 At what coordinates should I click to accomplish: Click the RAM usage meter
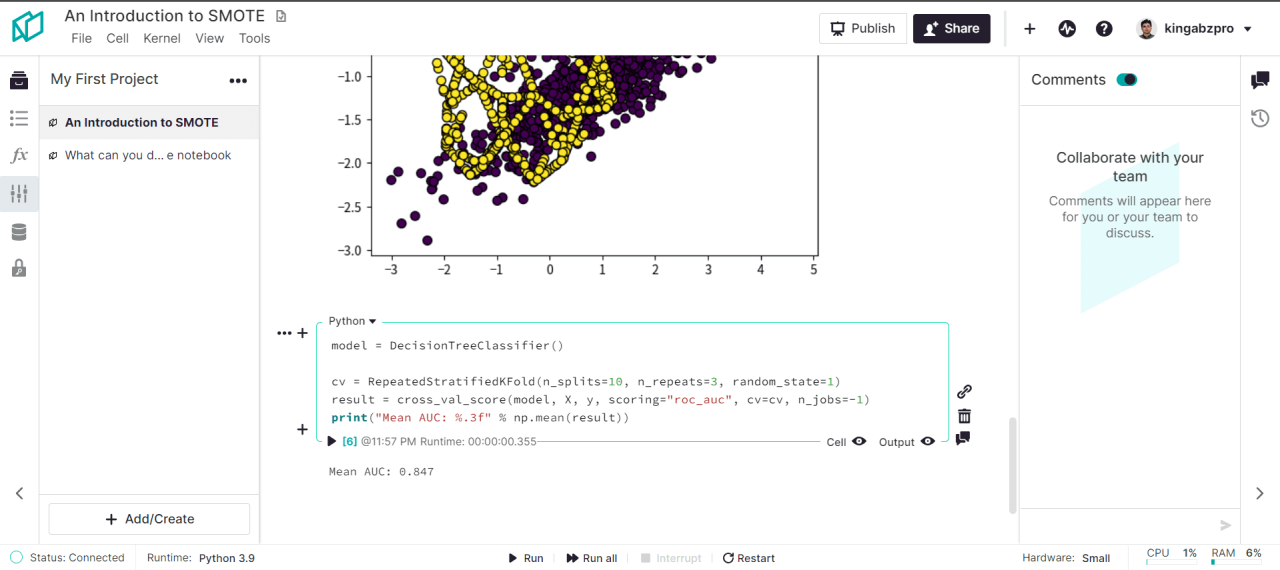(1236, 555)
